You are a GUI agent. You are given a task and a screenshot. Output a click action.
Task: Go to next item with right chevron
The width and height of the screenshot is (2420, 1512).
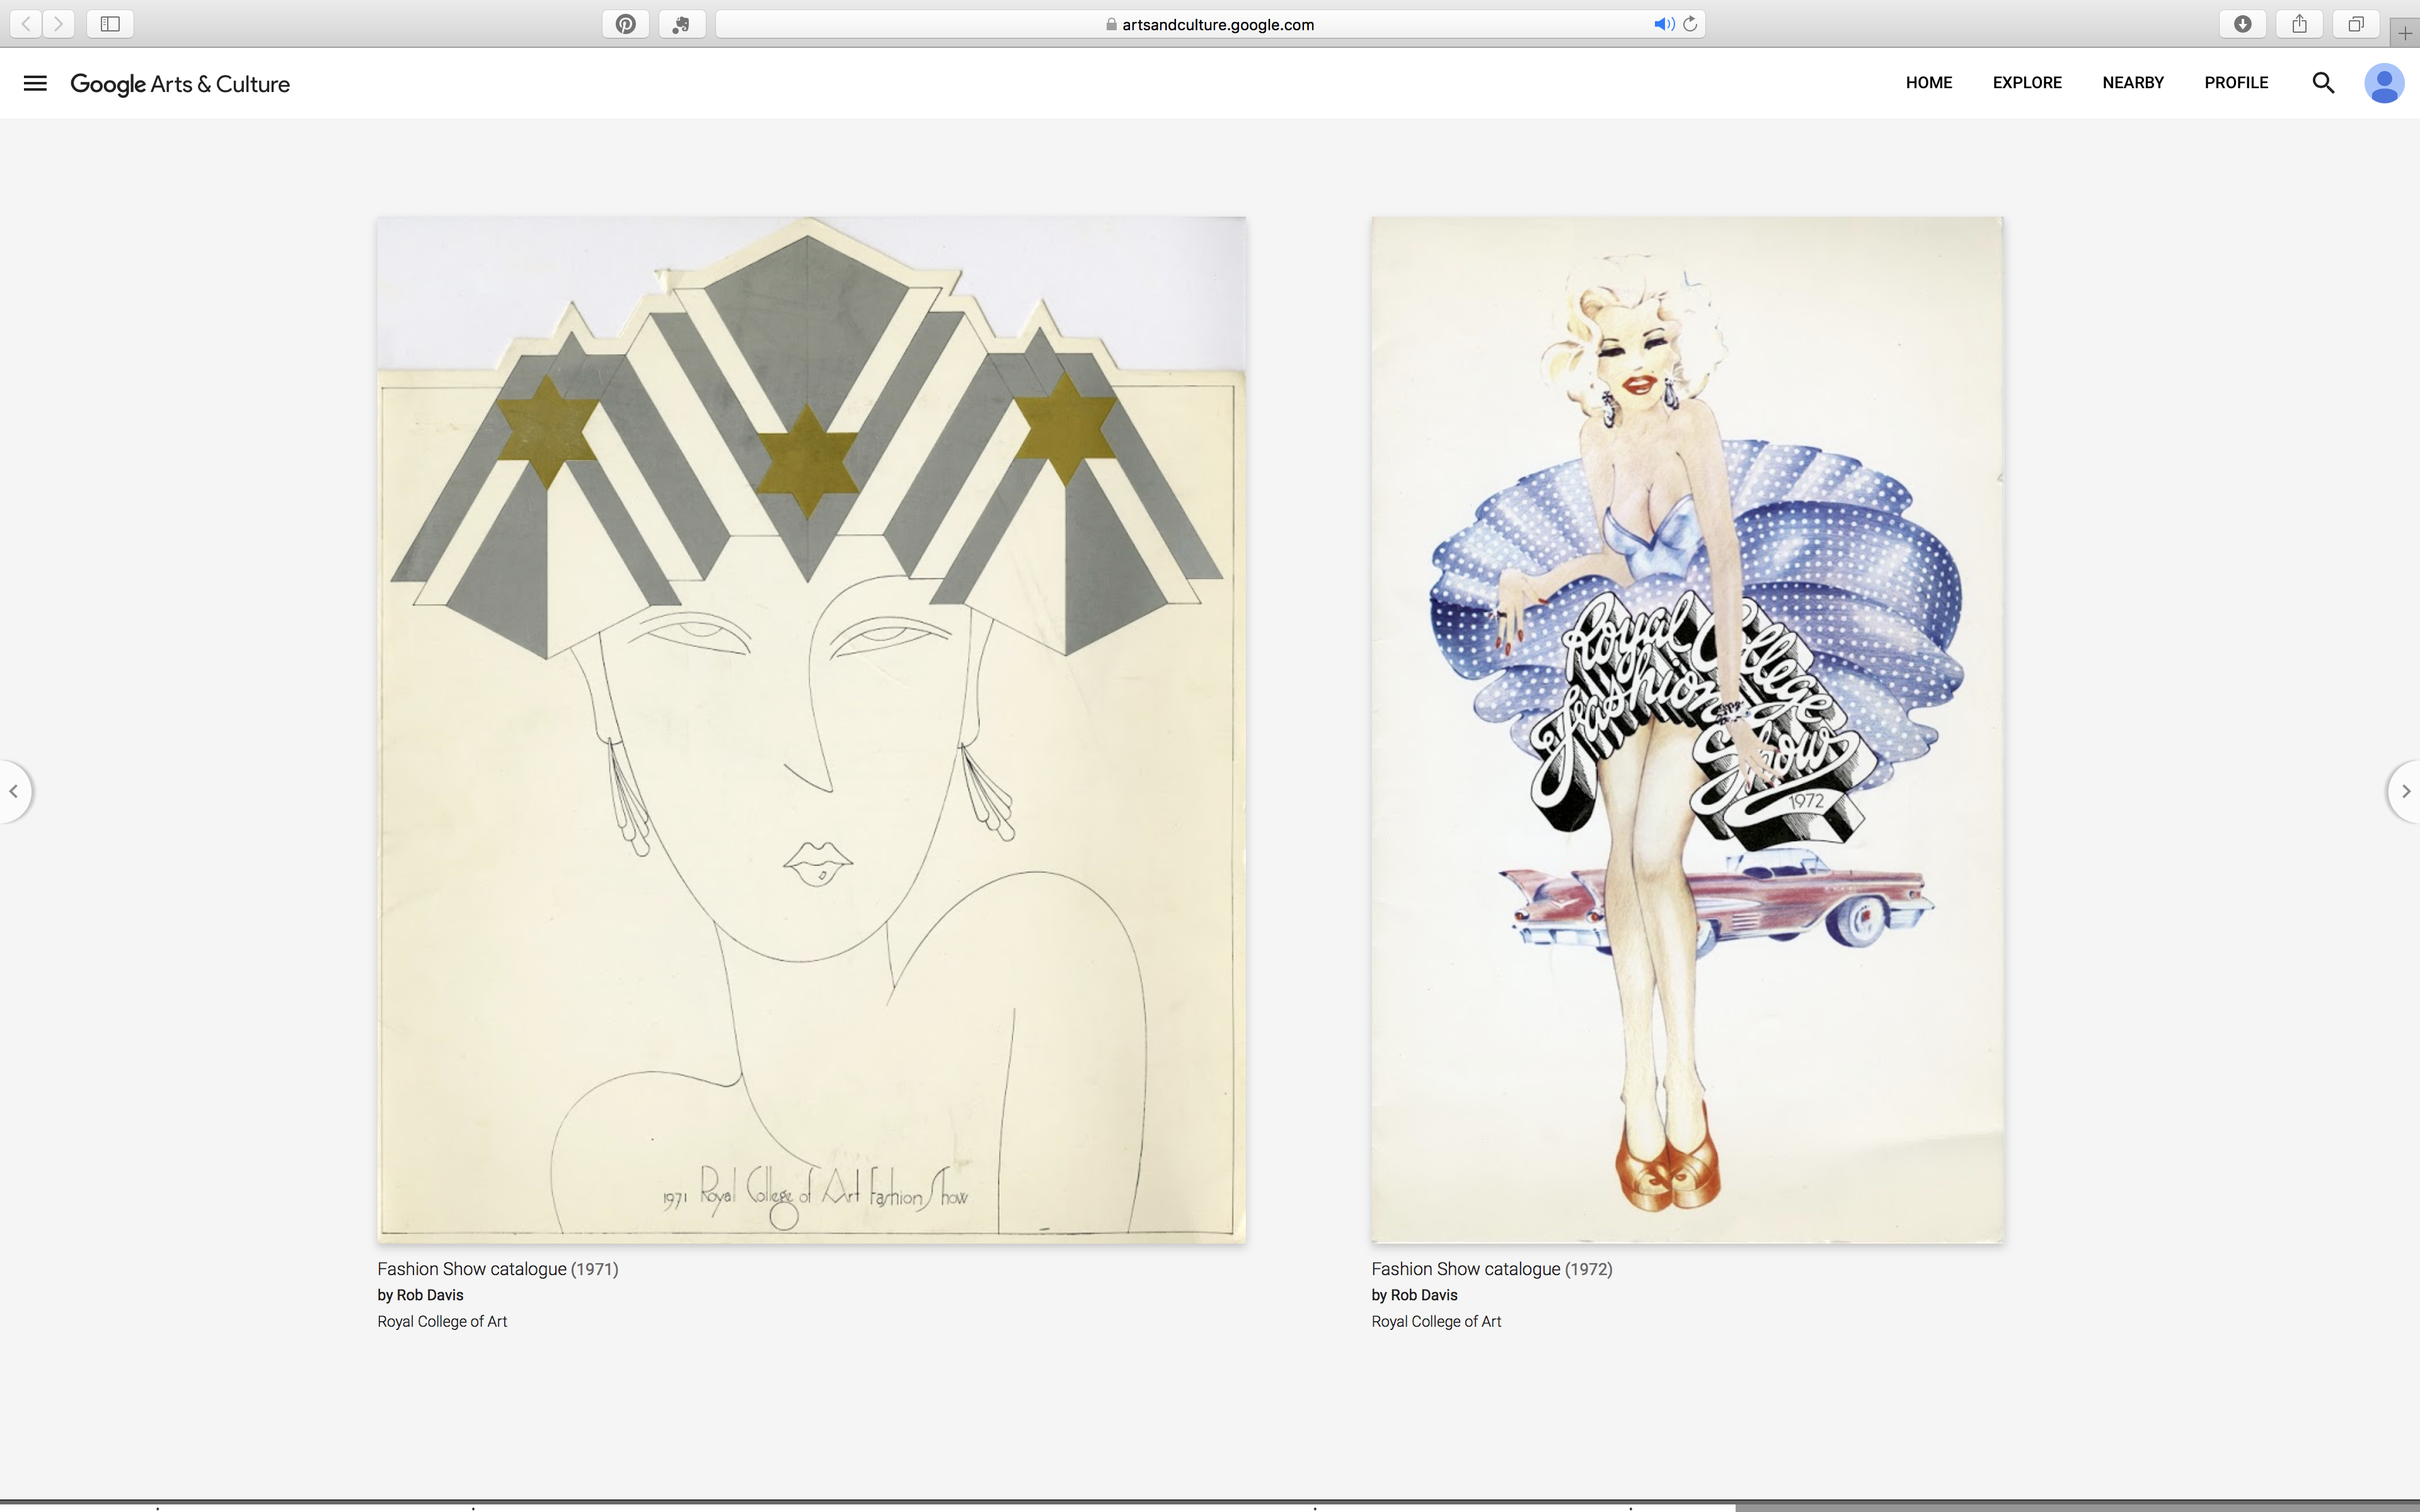(2405, 791)
